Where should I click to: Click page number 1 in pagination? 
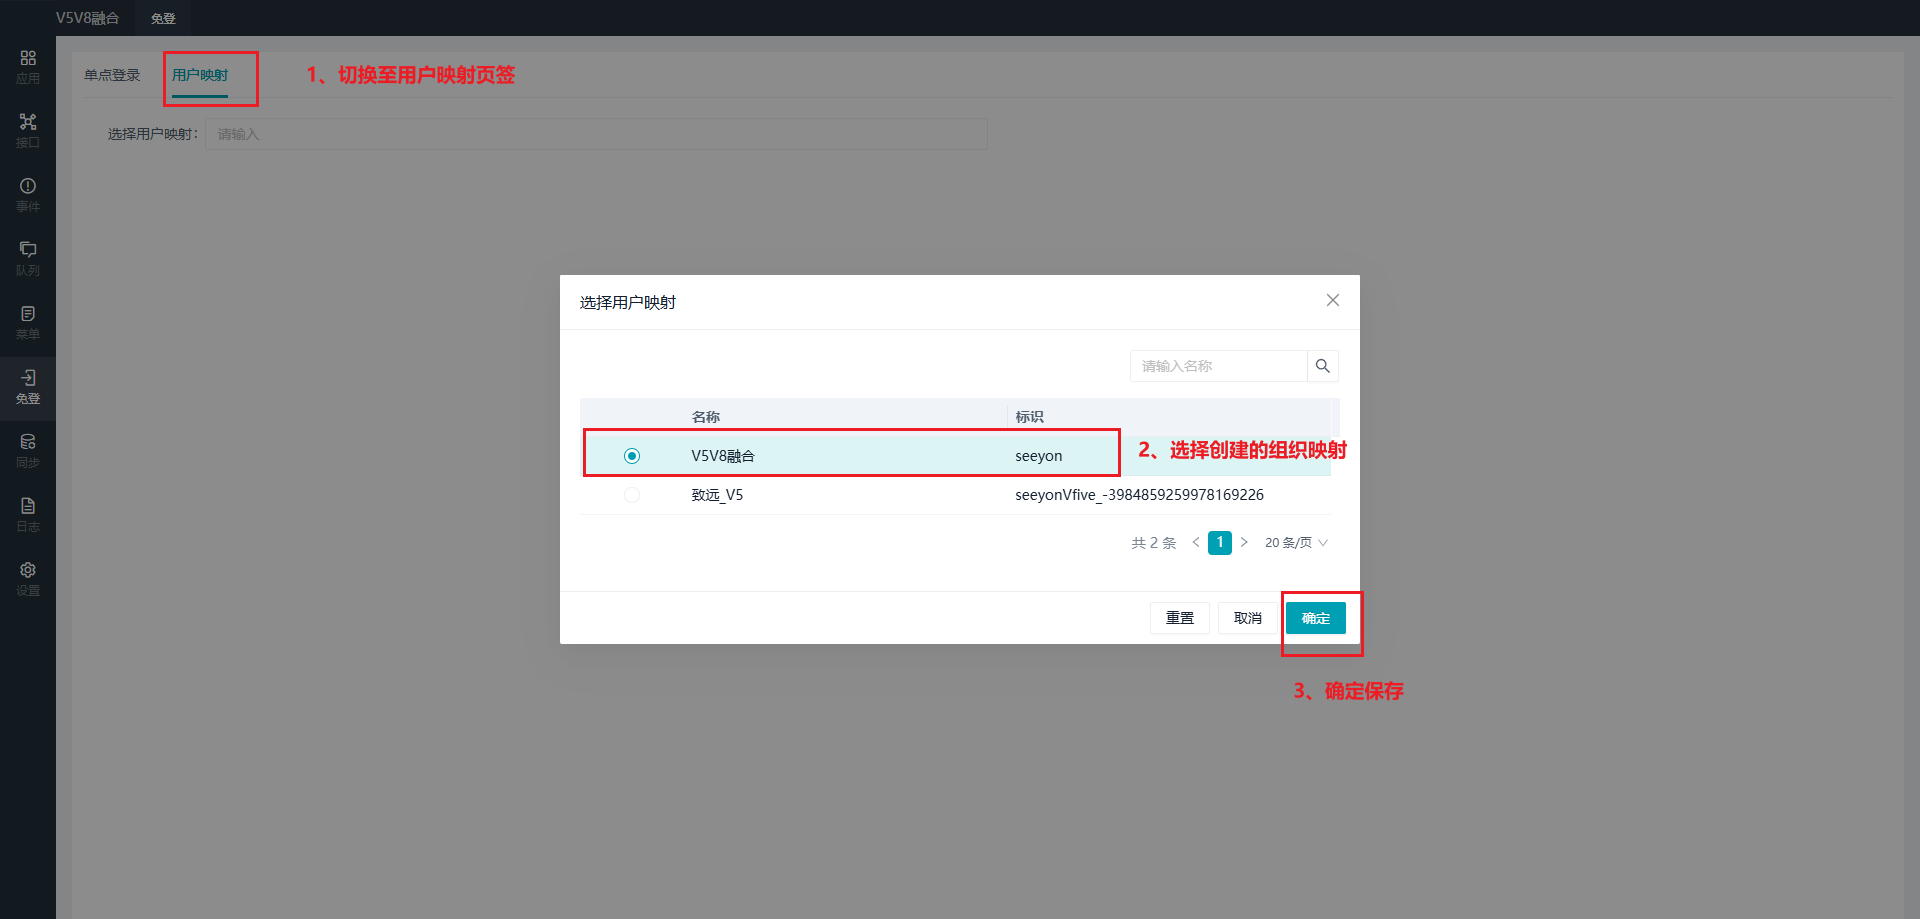click(x=1220, y=543)
